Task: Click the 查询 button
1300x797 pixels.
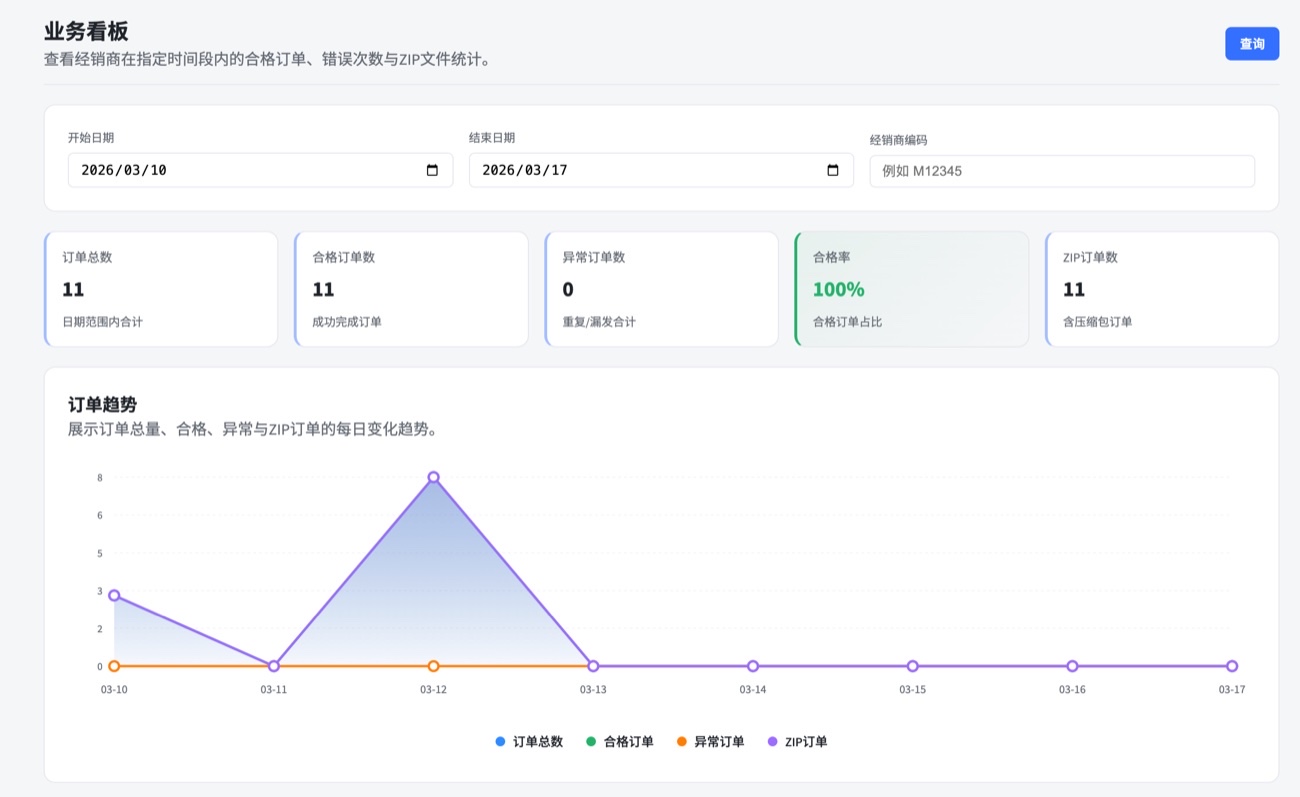Action: (1252, 44)
